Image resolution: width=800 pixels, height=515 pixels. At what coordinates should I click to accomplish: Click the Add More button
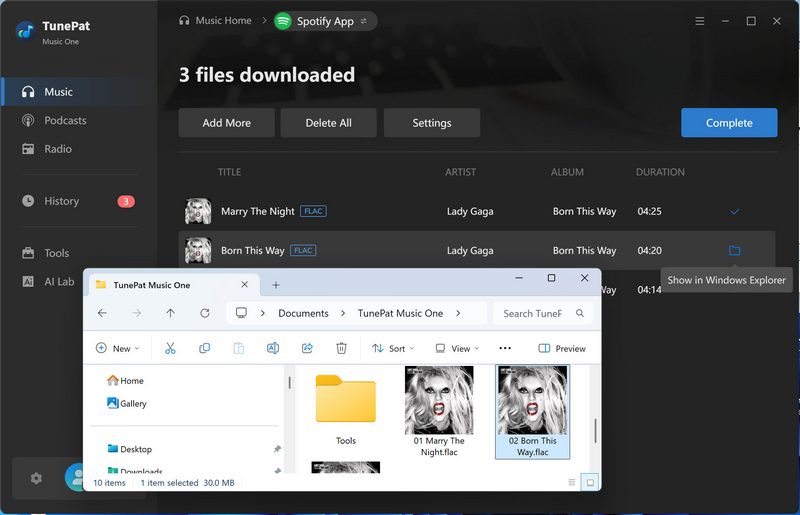pyautogui.click(x=227, y=122)
